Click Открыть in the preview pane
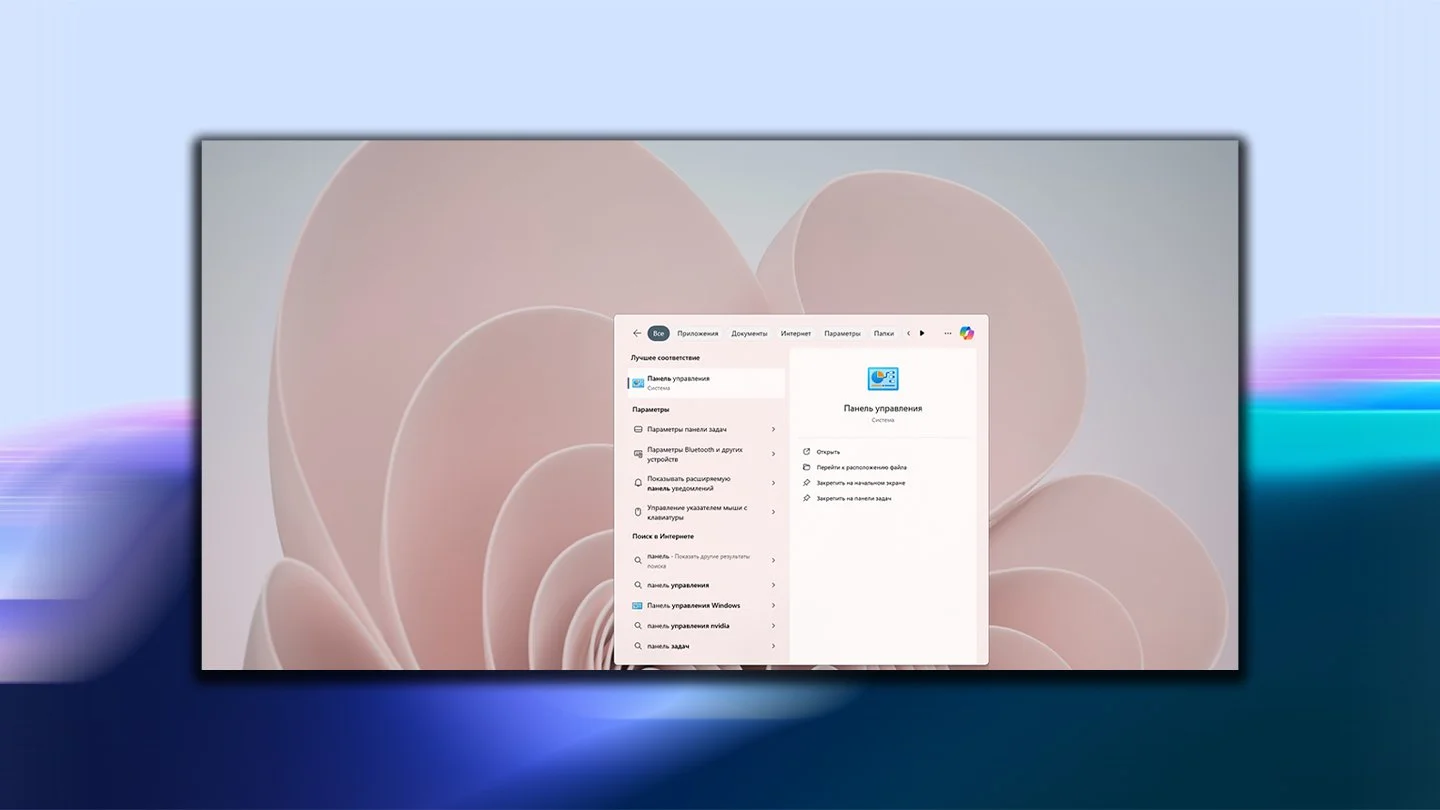Viewport: 1440px width, 810px height. [x=828, y=452]
